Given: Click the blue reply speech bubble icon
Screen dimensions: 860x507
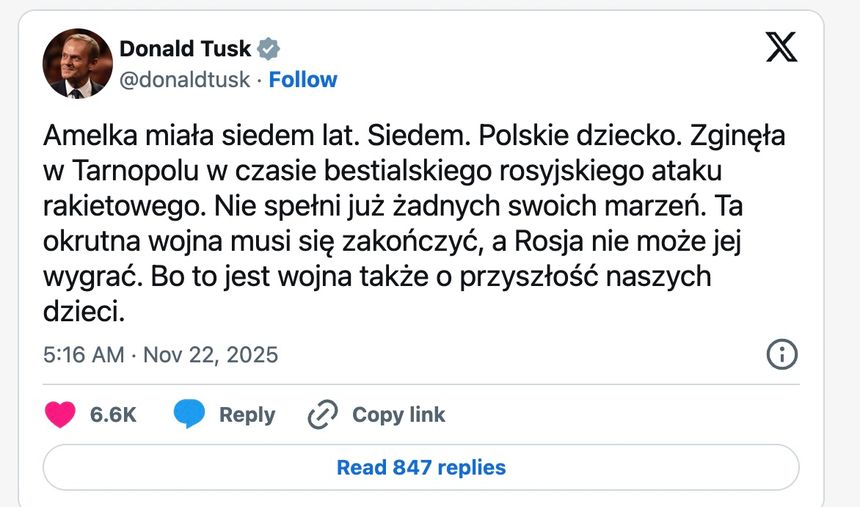Looking at the screenshot, I should pyautogui.click(x=188, y=414).
